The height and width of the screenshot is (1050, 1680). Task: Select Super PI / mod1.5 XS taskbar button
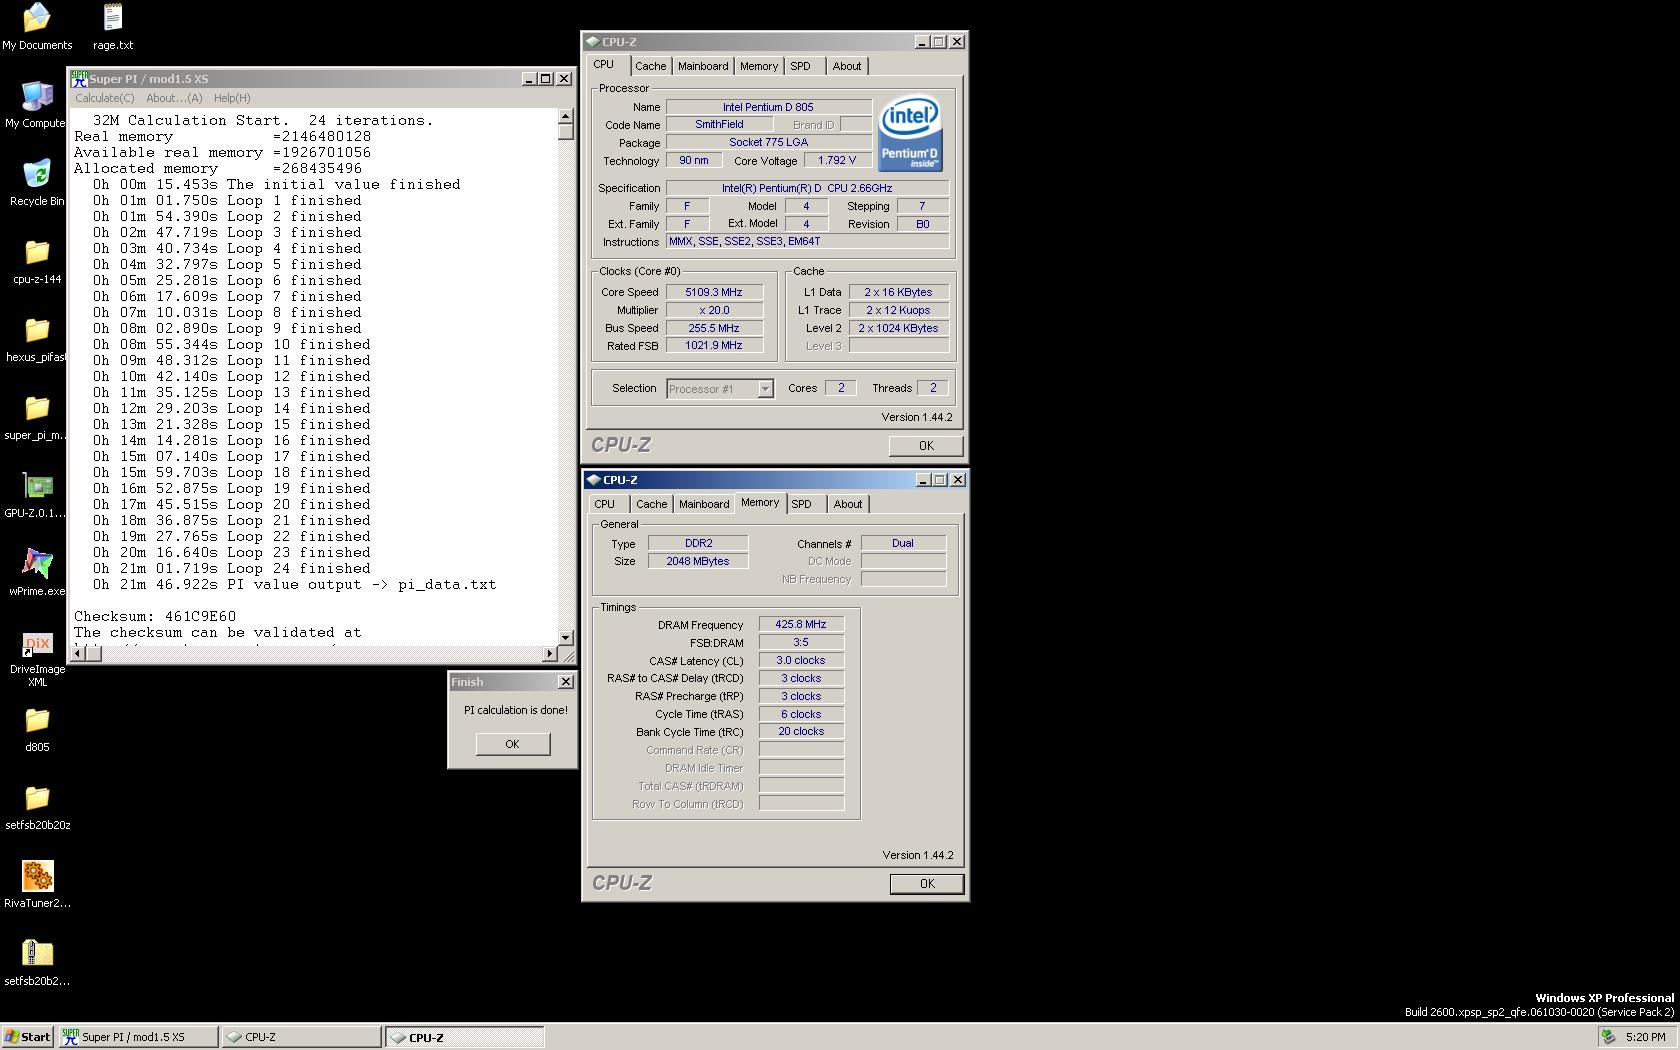[138, 1037]
